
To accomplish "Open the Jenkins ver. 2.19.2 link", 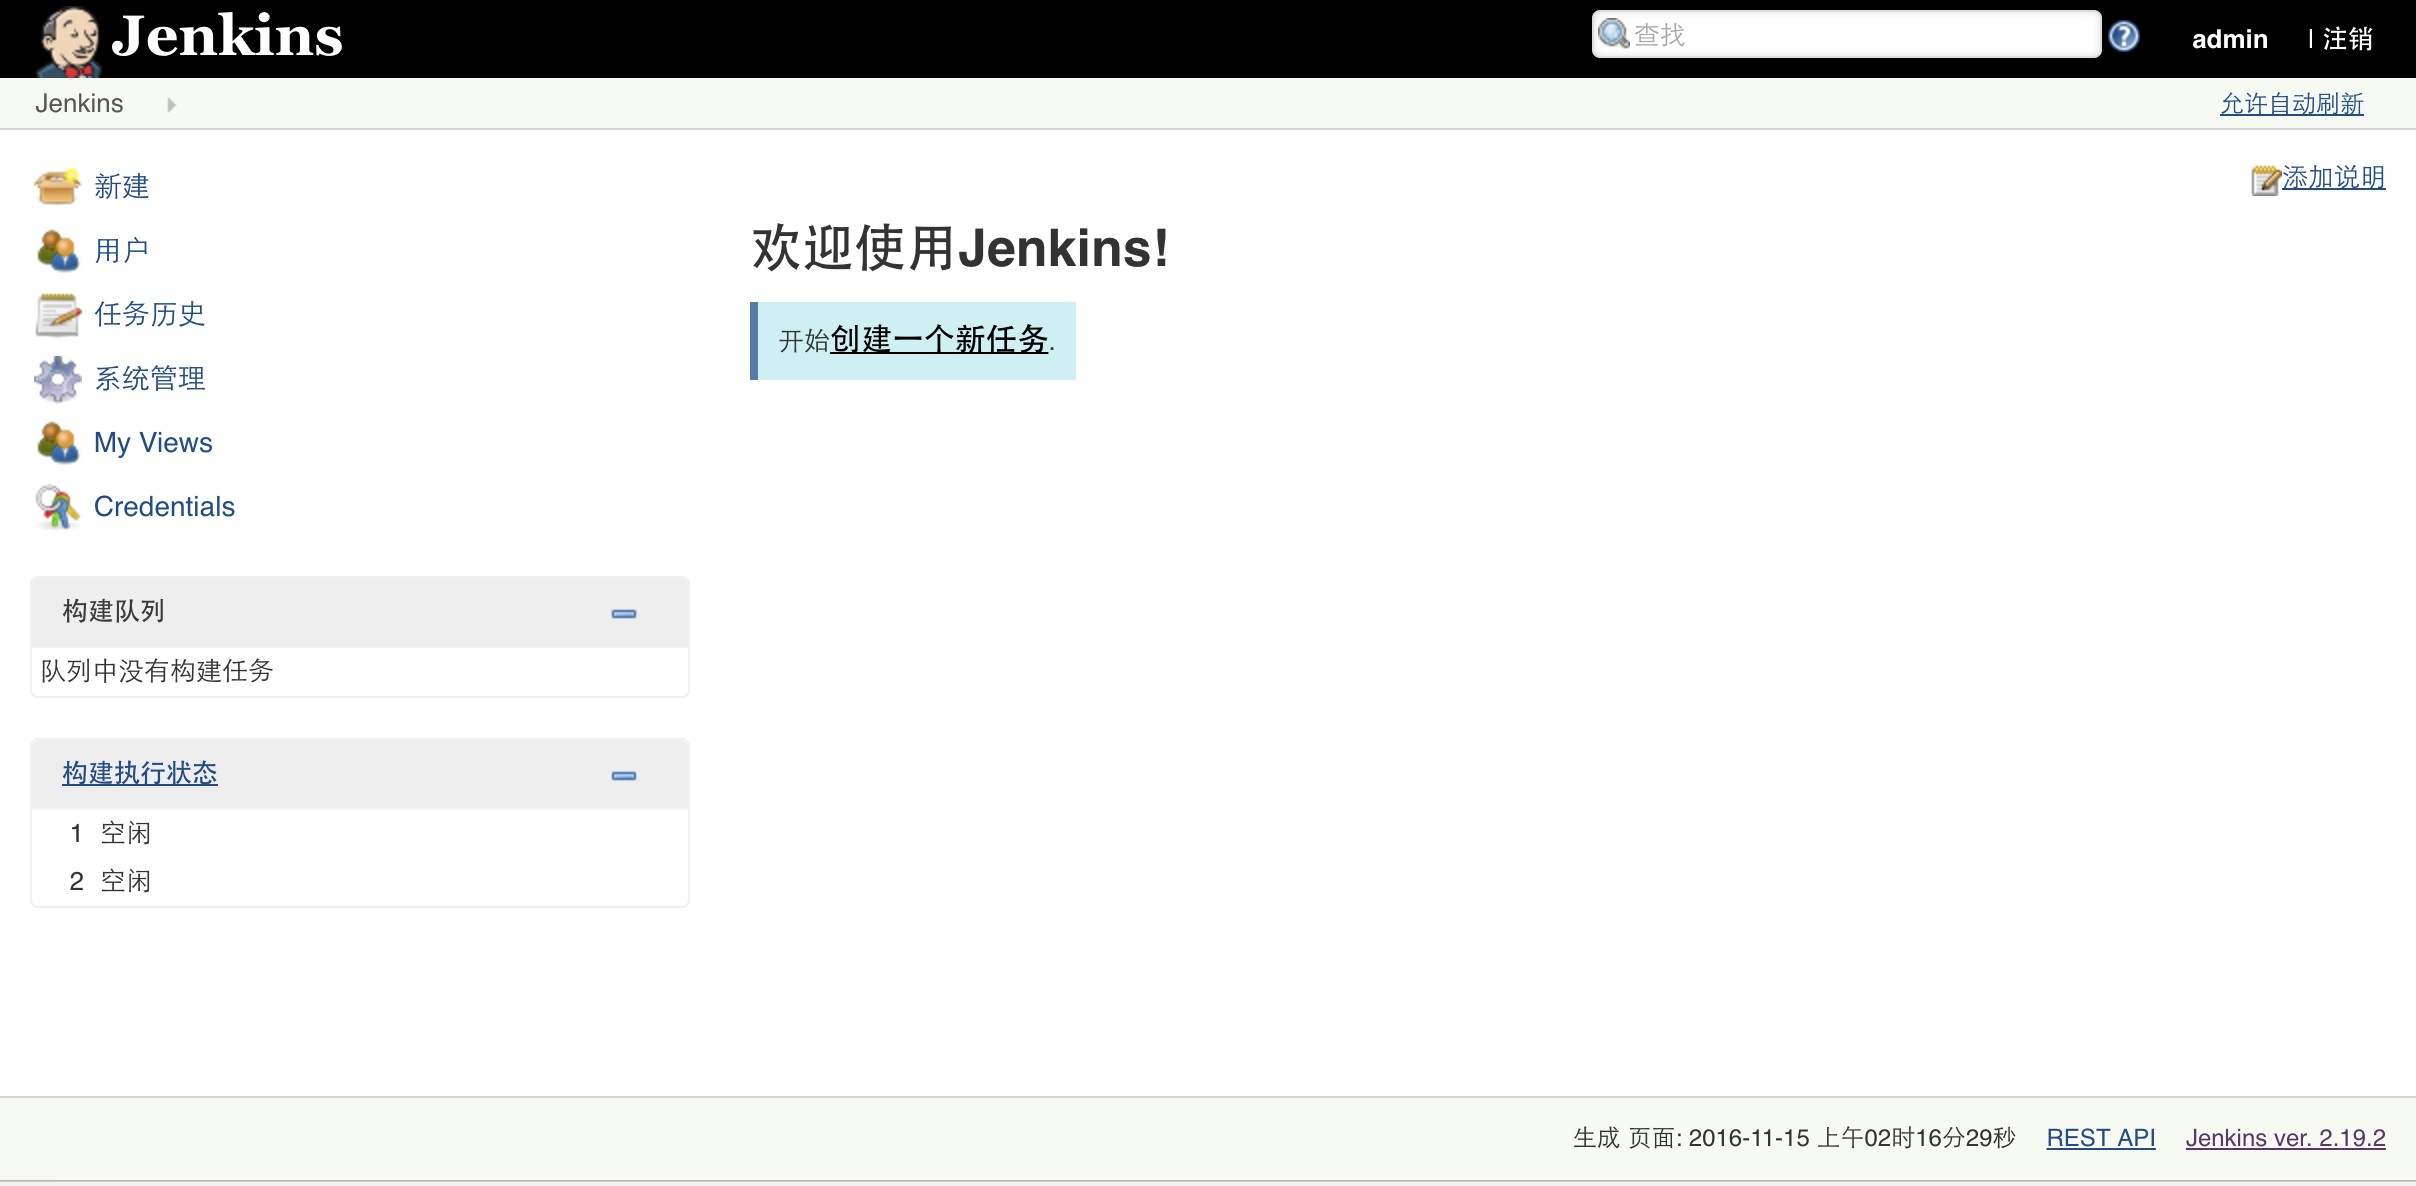I will tap(2285, 1138).
